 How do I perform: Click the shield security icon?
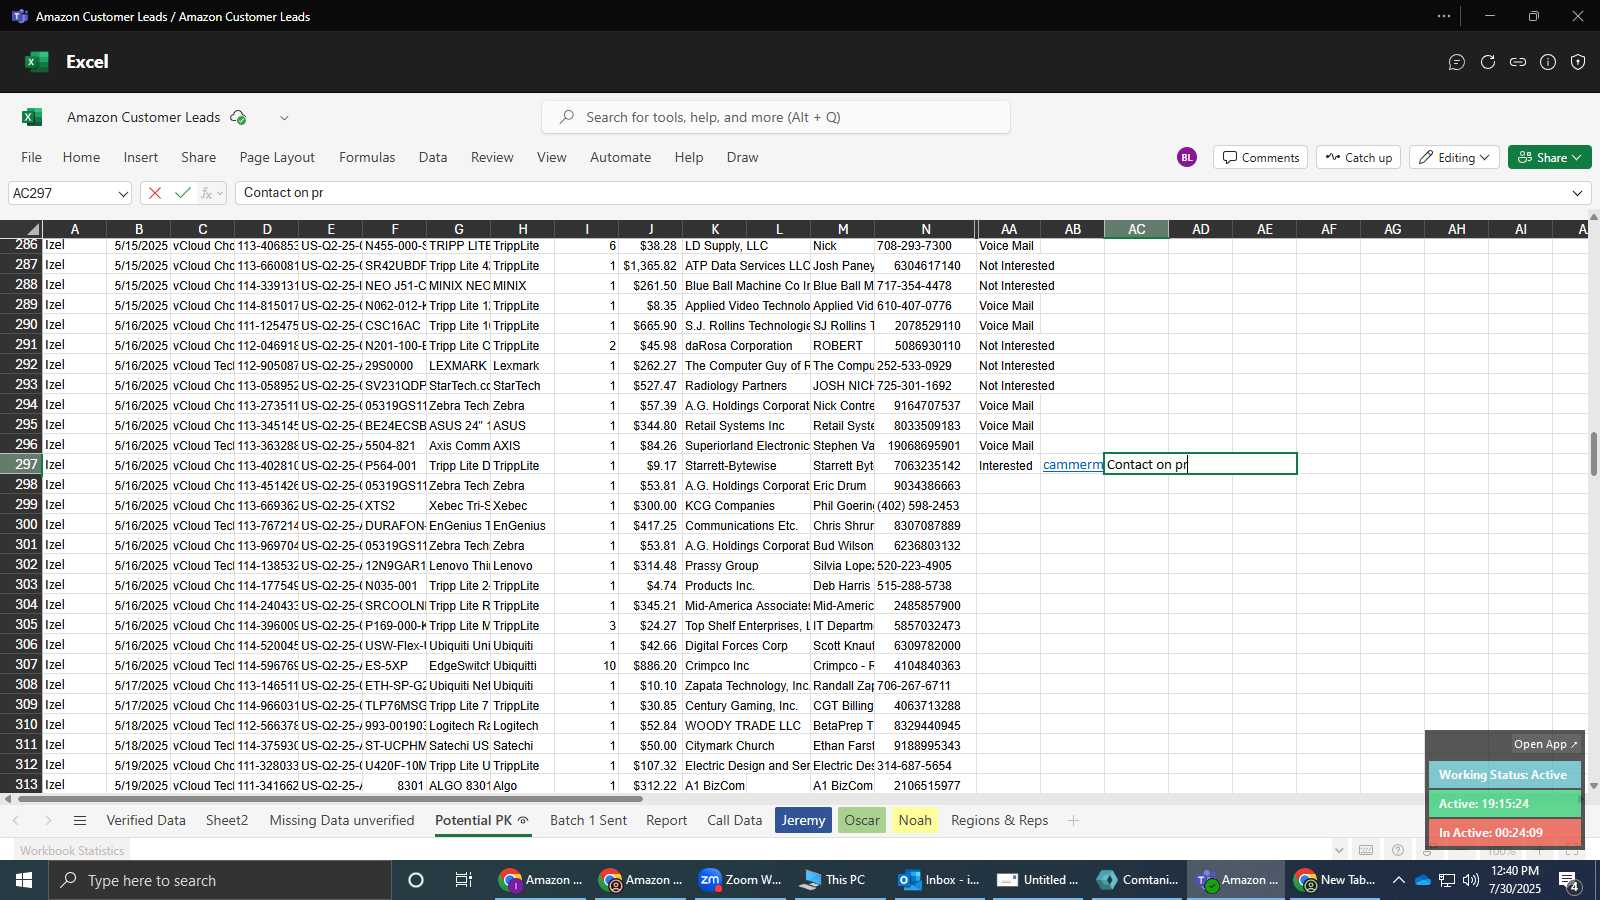pyautogui.click(x=1578, y=62)
